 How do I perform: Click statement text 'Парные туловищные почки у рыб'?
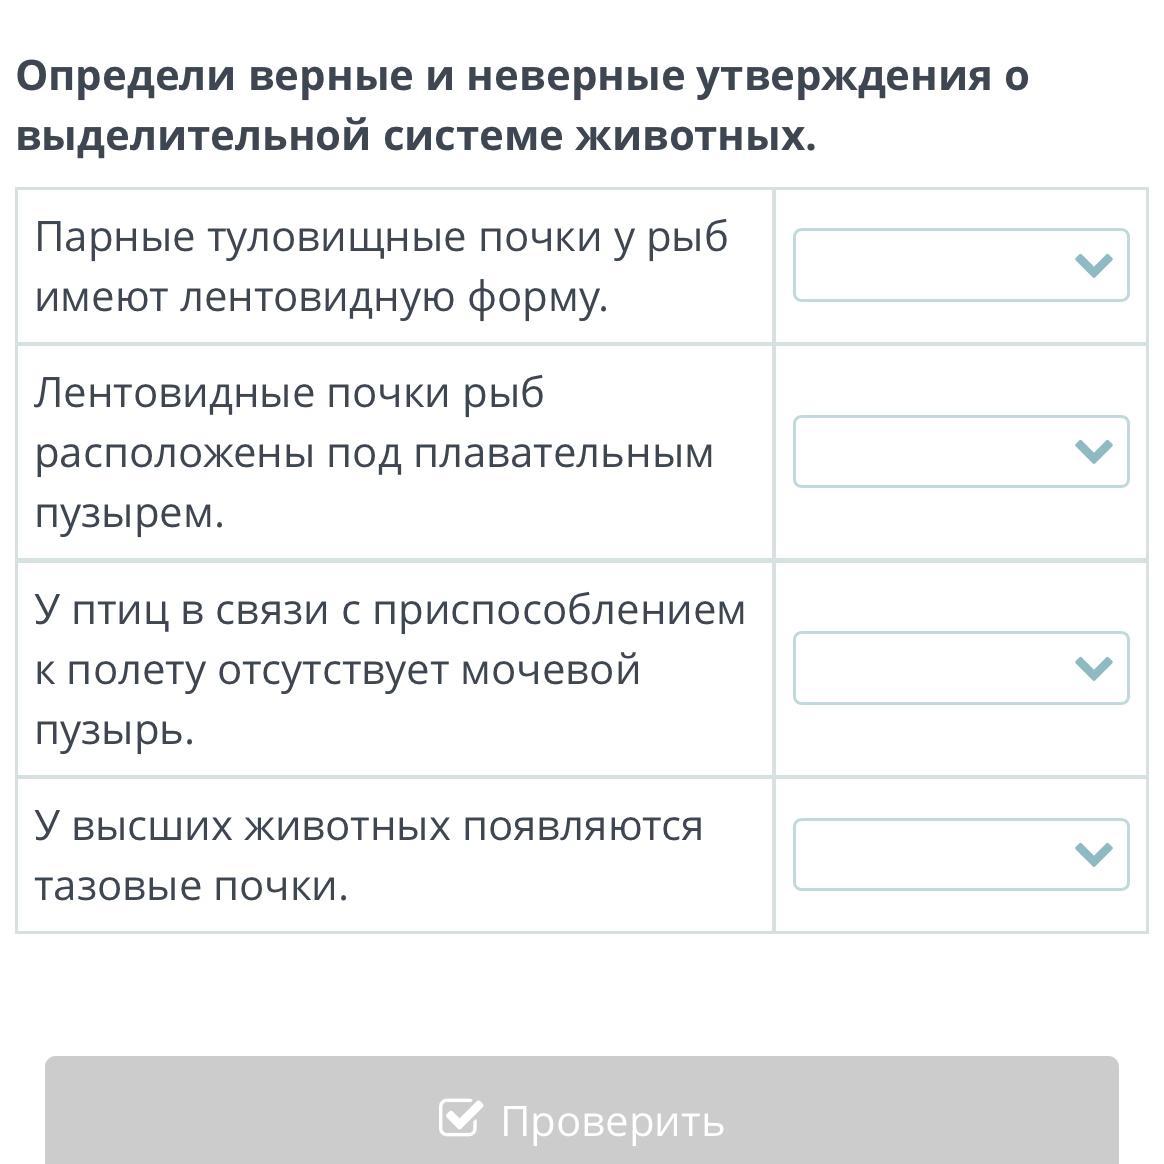pyautogui.click(x=381, y=238)
